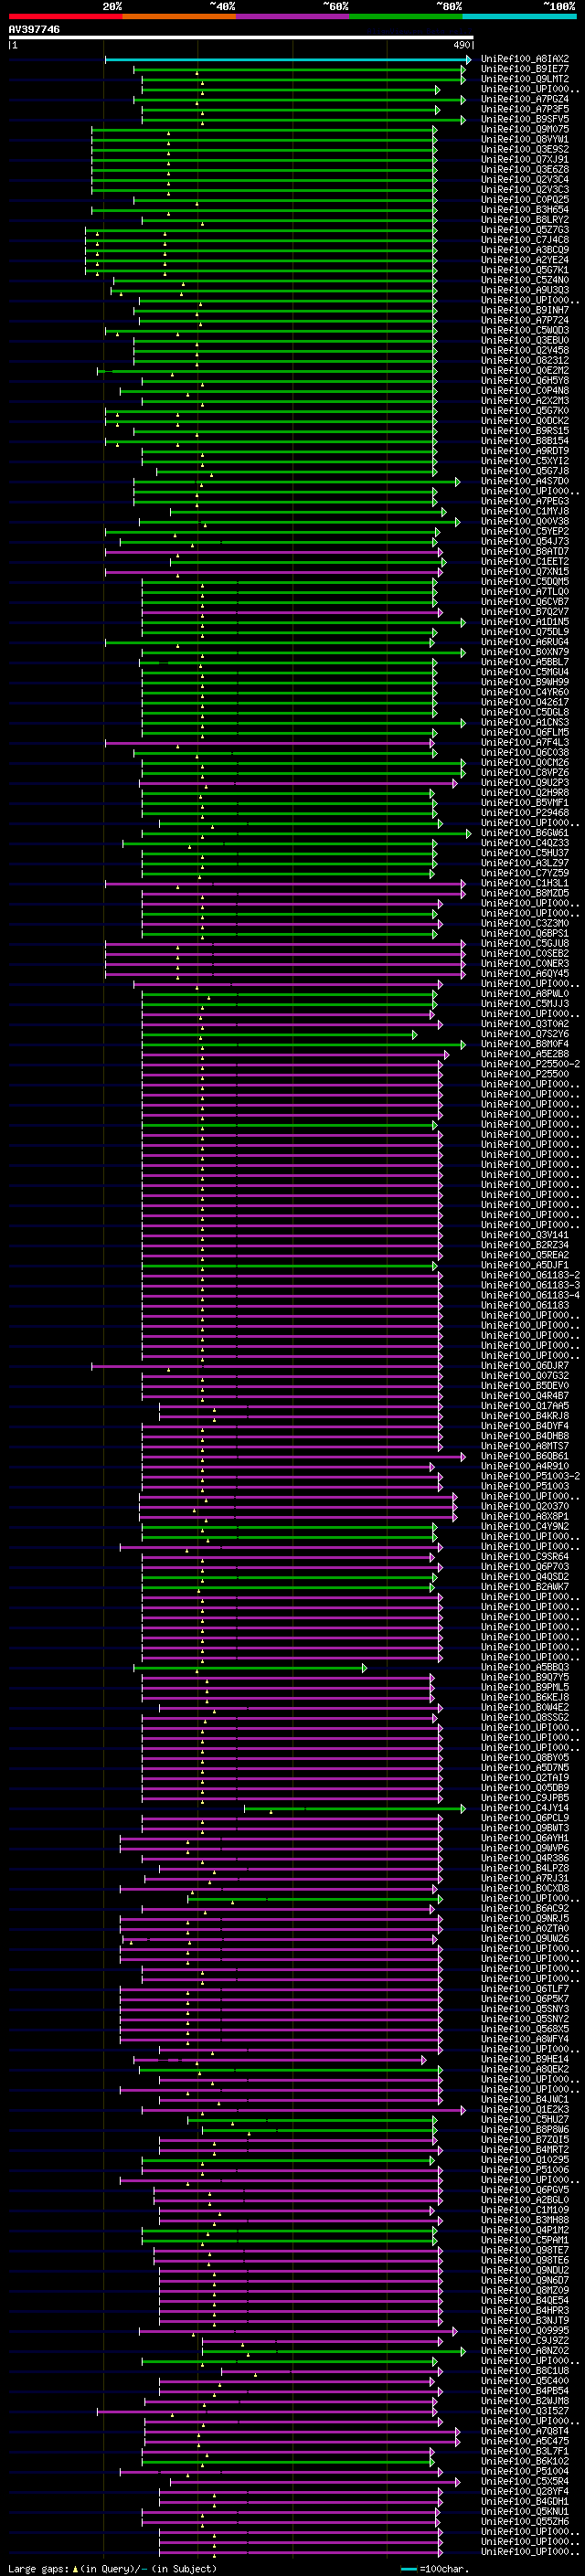Select hit UniRef100_B9IE77
The width and height of the screenshot is (585, 2576).
(525, 69)
